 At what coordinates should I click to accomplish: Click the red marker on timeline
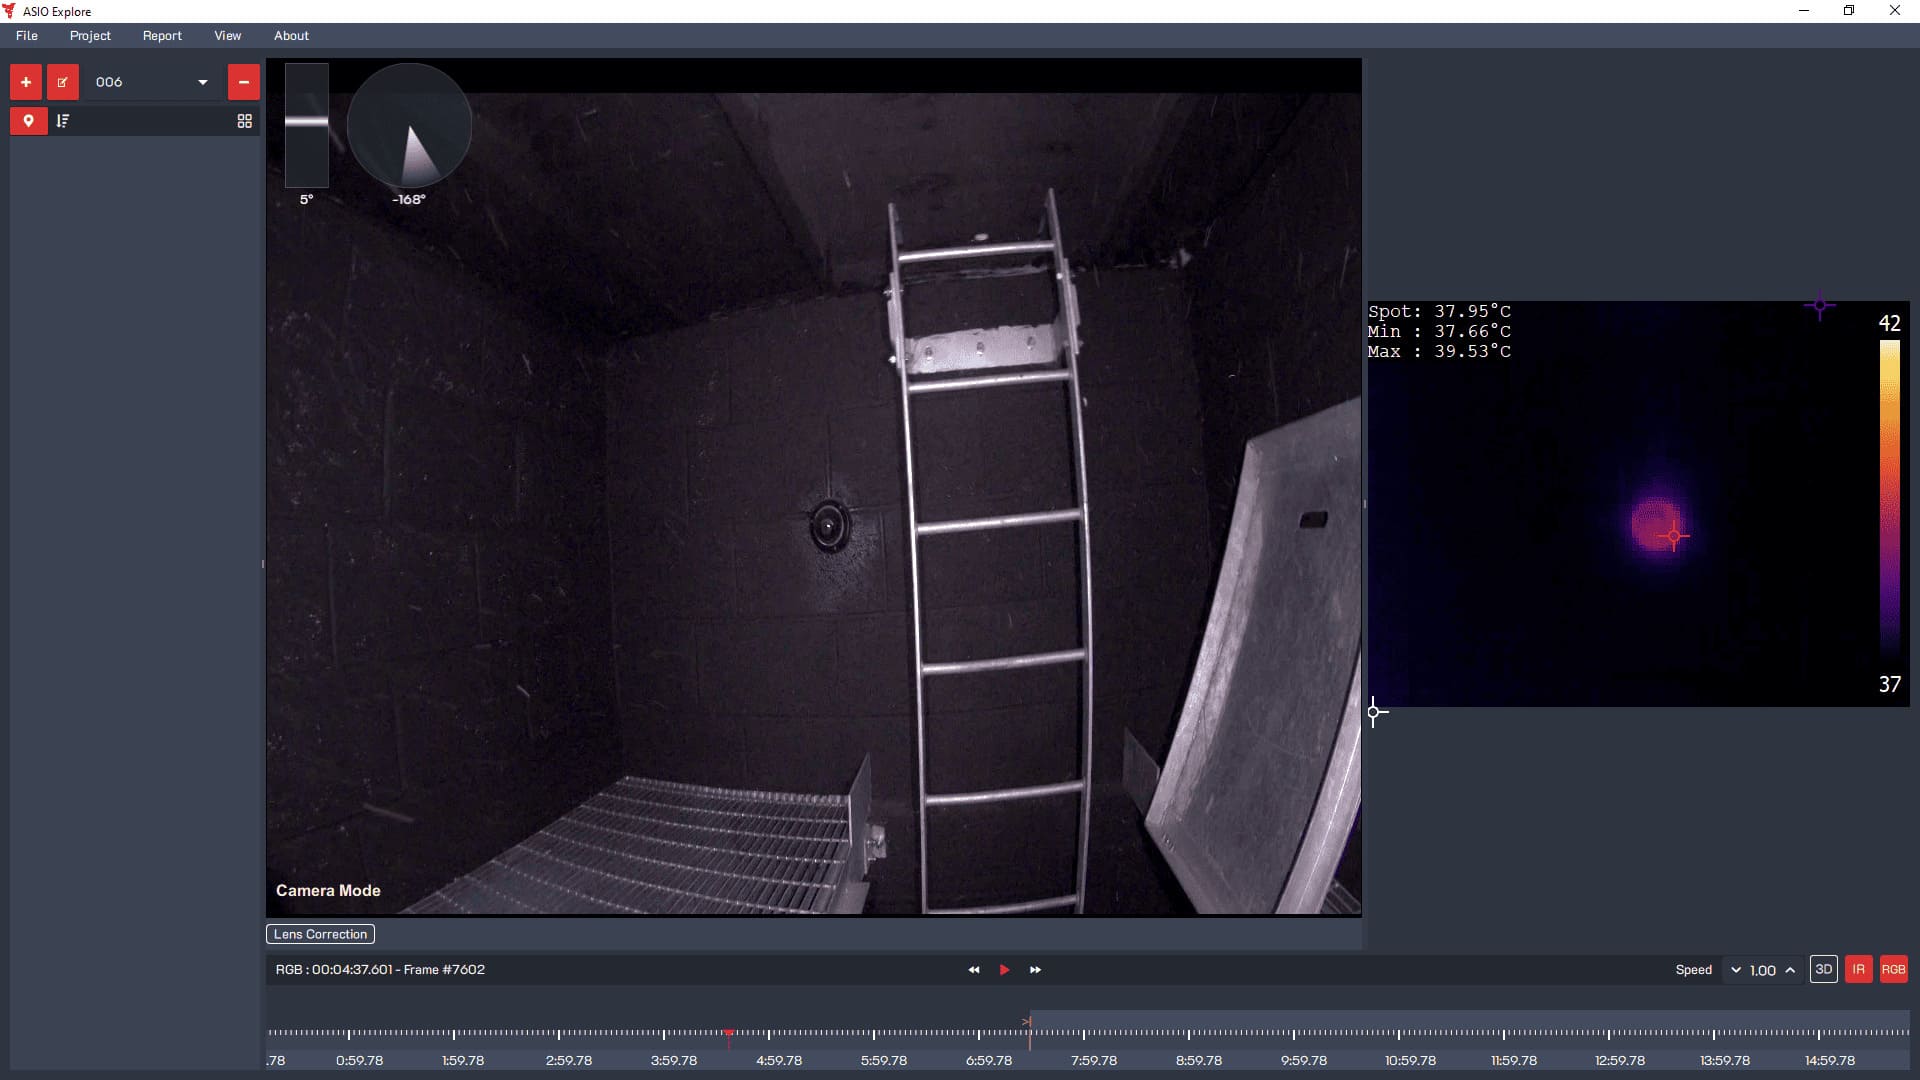[x=729, y=1034]
